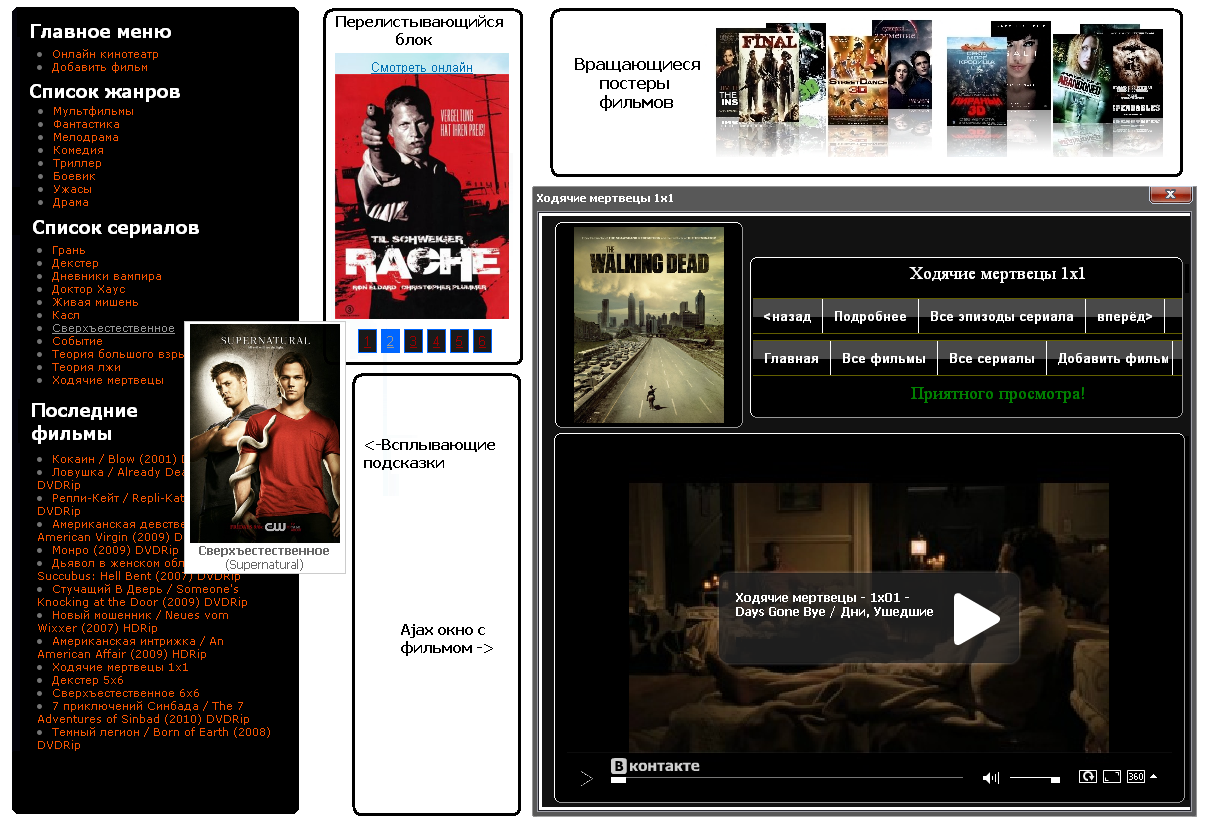Open Ходячие мертвецы 1x1 in latest films
This screenshot has height=826, width=1210.
(120, 667)
